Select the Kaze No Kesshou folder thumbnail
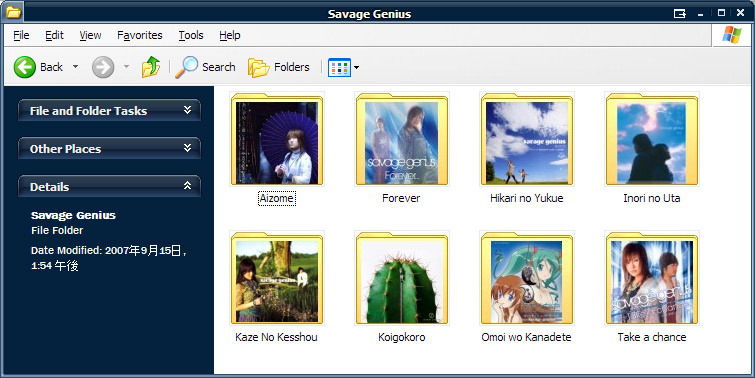This screenshot has width=755, height=378. click(x=277, y=278)
